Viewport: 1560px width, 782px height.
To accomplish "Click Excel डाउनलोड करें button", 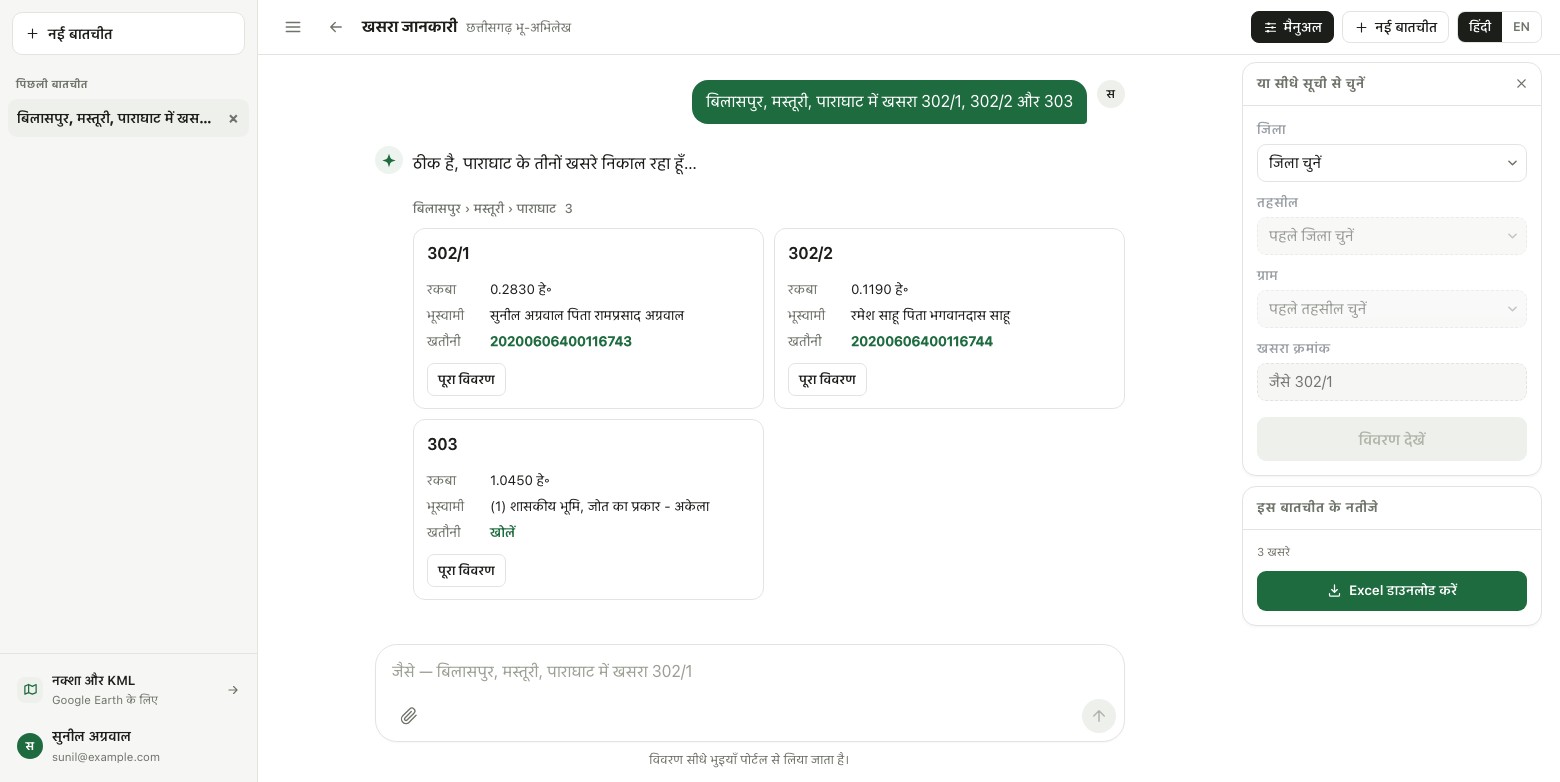I will click(1391, 591).
